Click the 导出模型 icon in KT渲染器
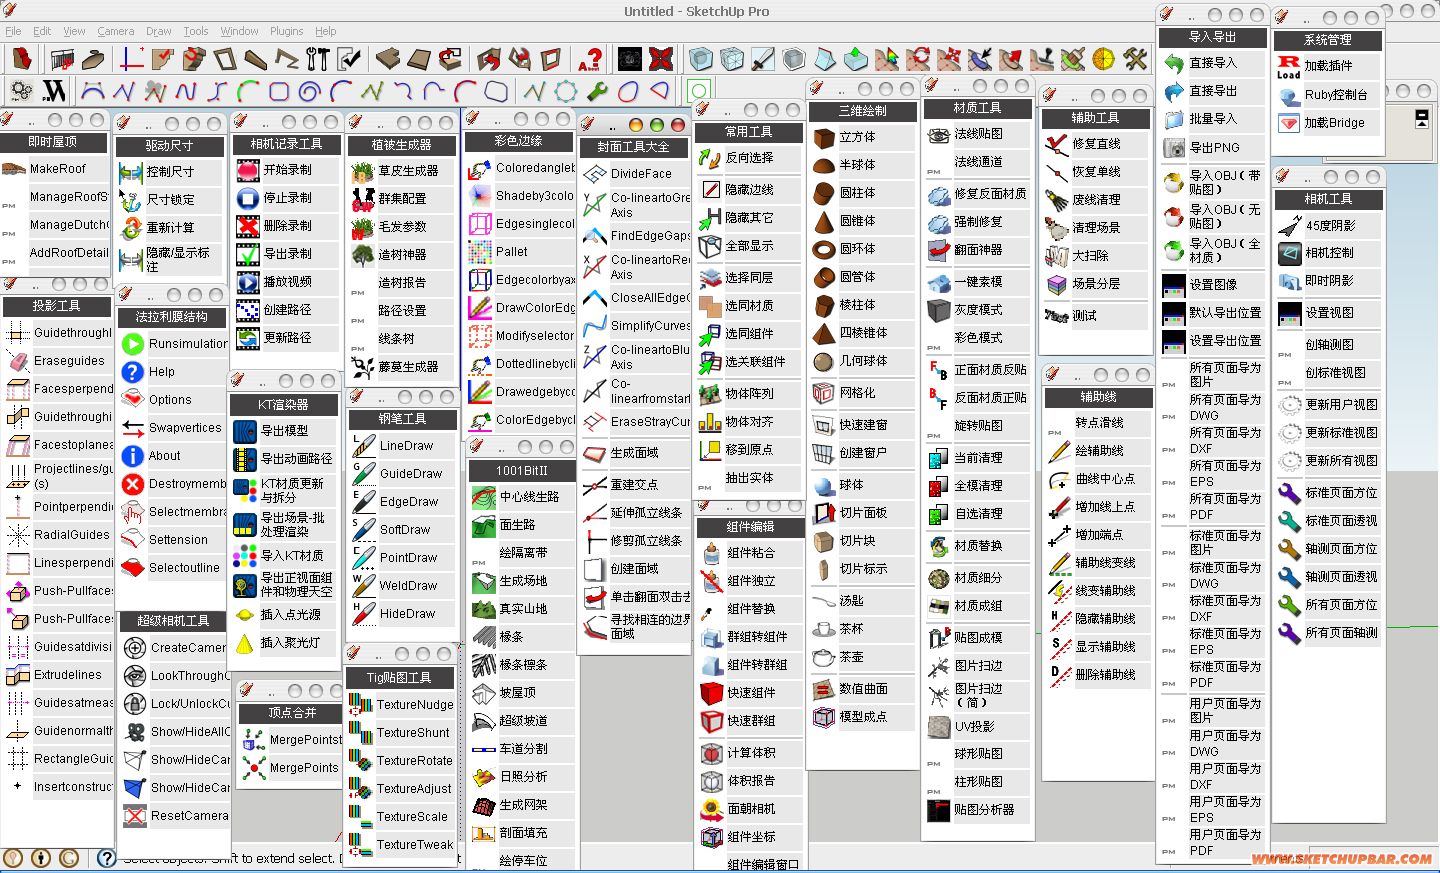This screenshot has height=873, width=1440. [245, 431]
